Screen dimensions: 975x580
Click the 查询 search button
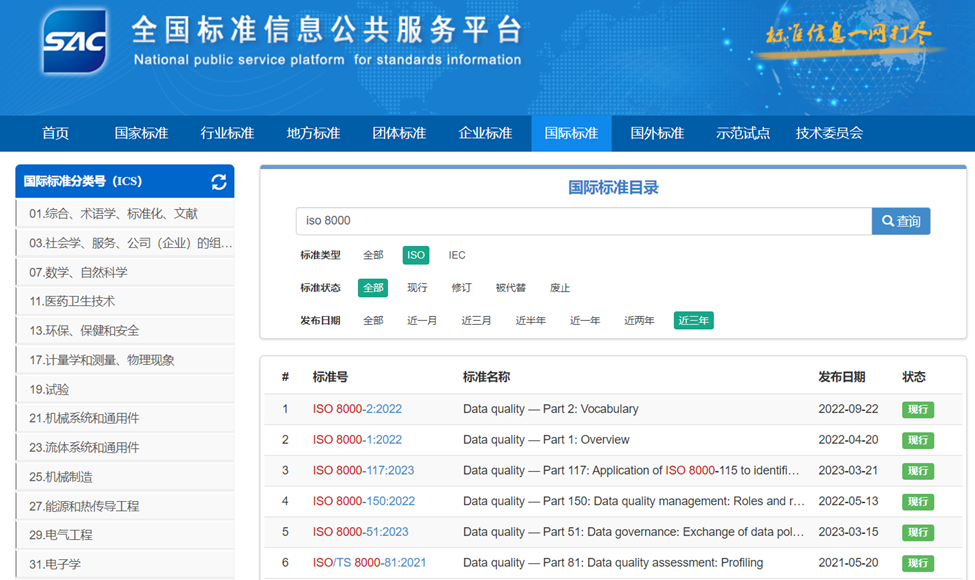[x=900, y=221]
